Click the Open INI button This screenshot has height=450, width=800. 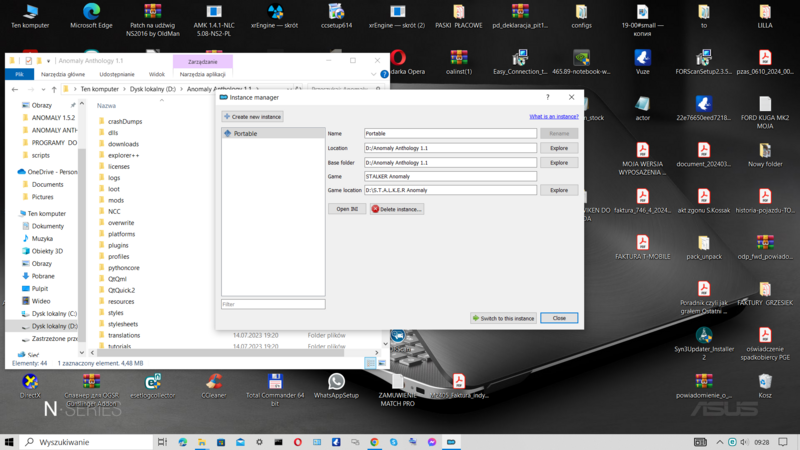point(346,209)
